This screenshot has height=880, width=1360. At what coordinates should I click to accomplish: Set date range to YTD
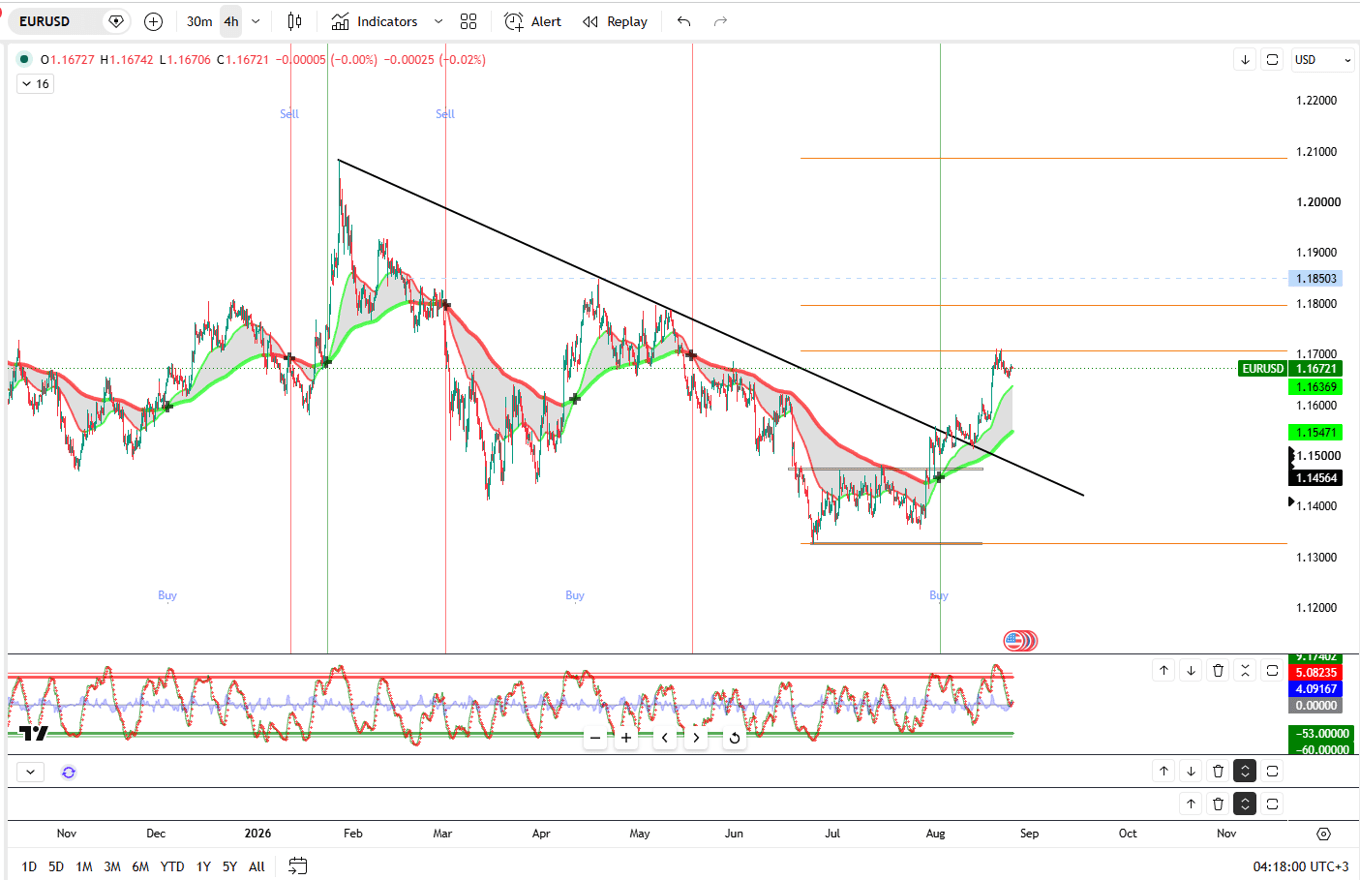click(x=172, y=866)
